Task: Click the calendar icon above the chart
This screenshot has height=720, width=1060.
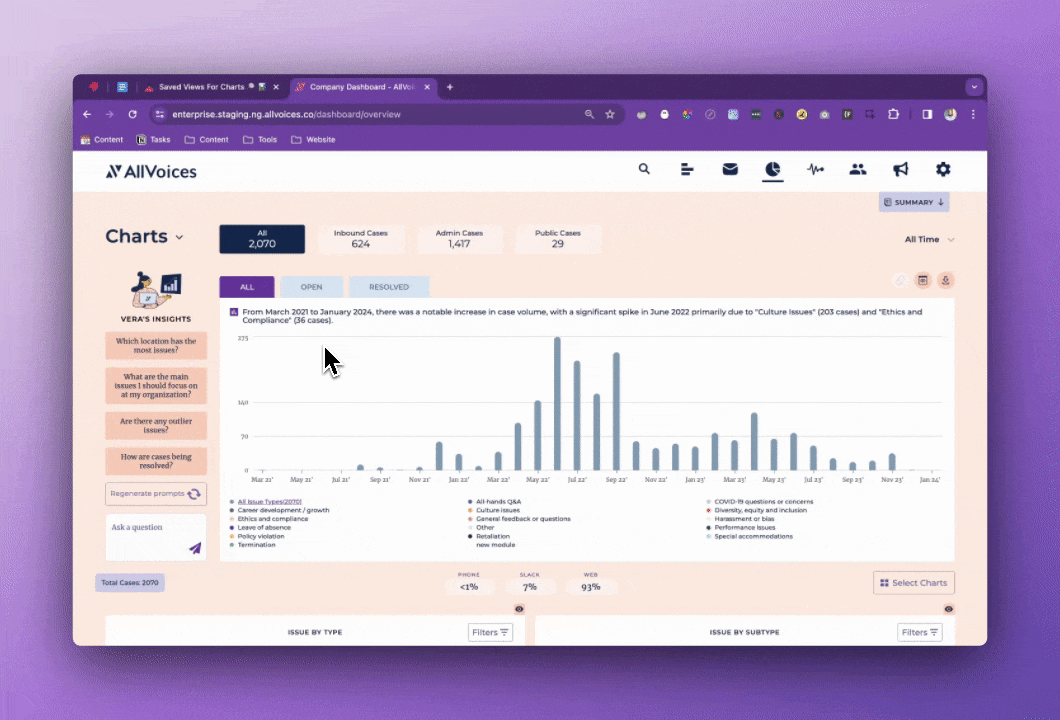Action: pyautogui.click(x=923, y=281)
